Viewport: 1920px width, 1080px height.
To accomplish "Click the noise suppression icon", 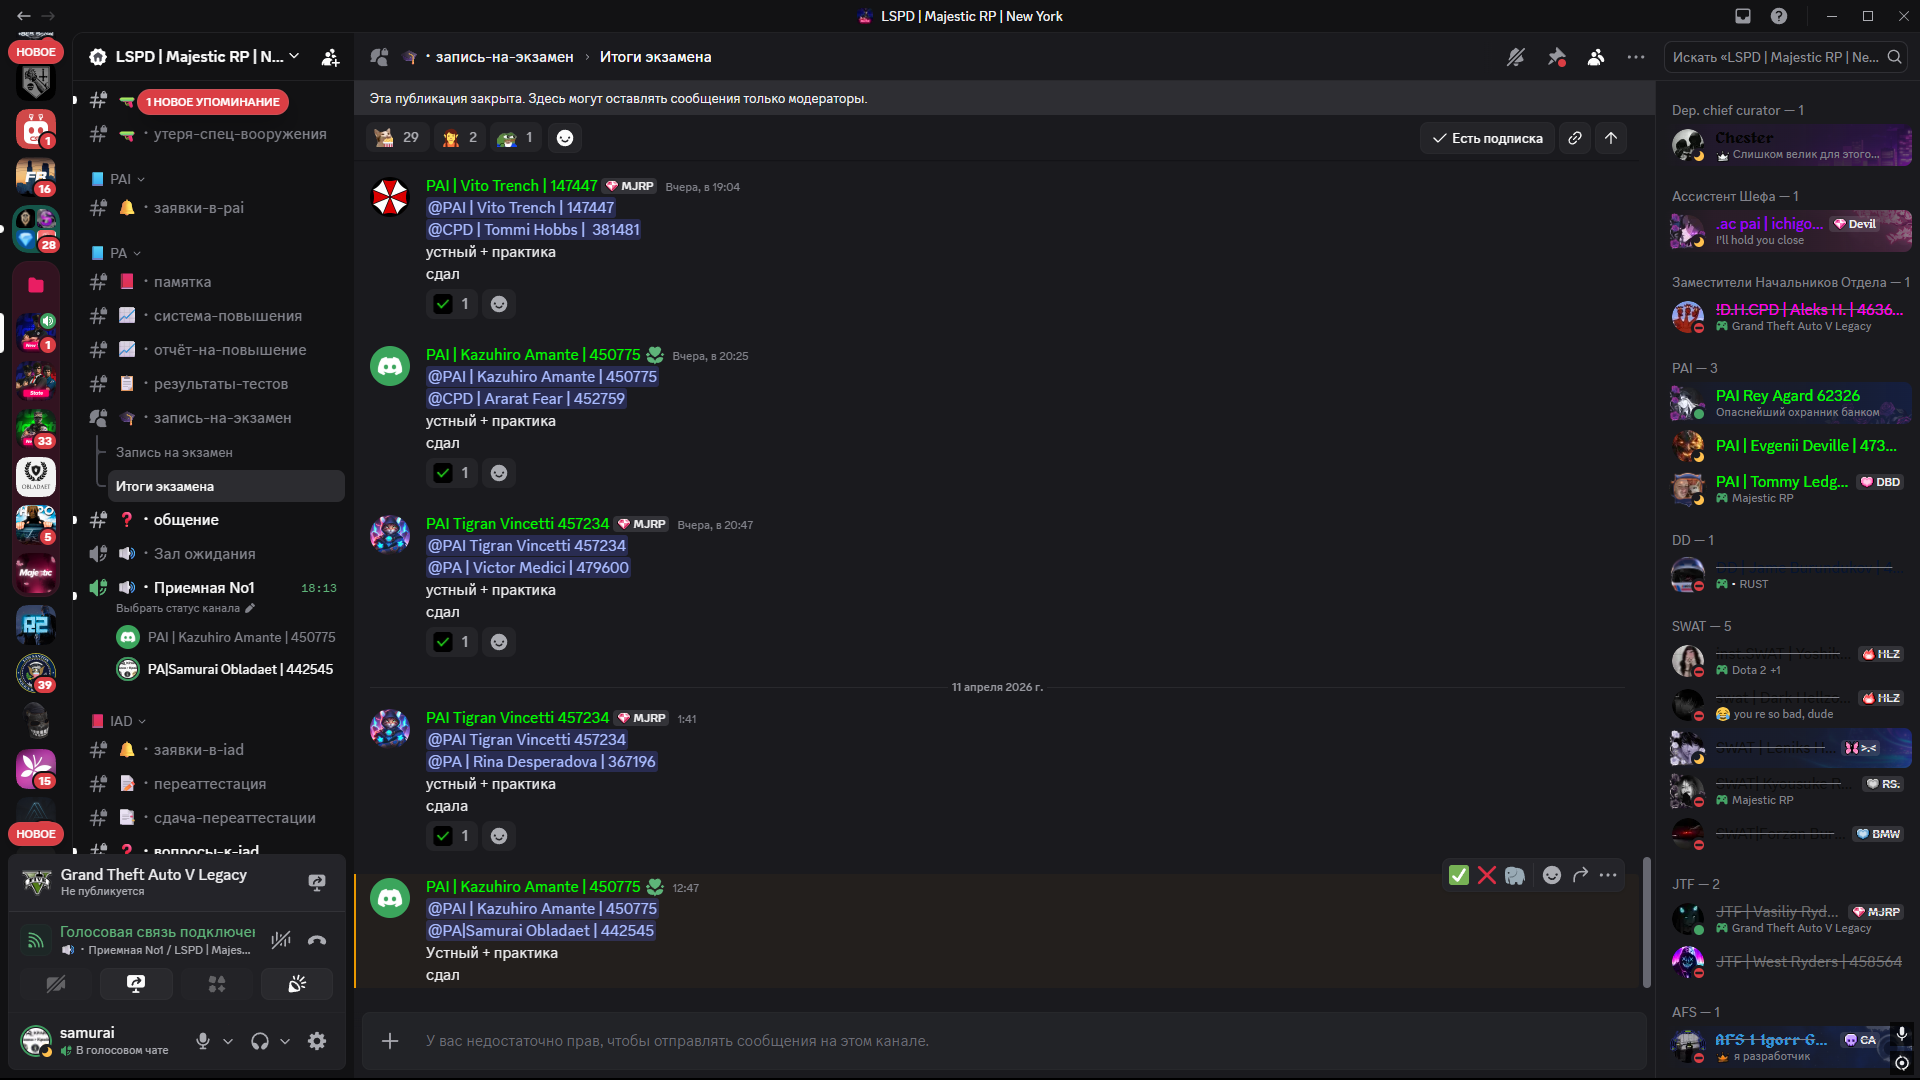I will 281,940.
